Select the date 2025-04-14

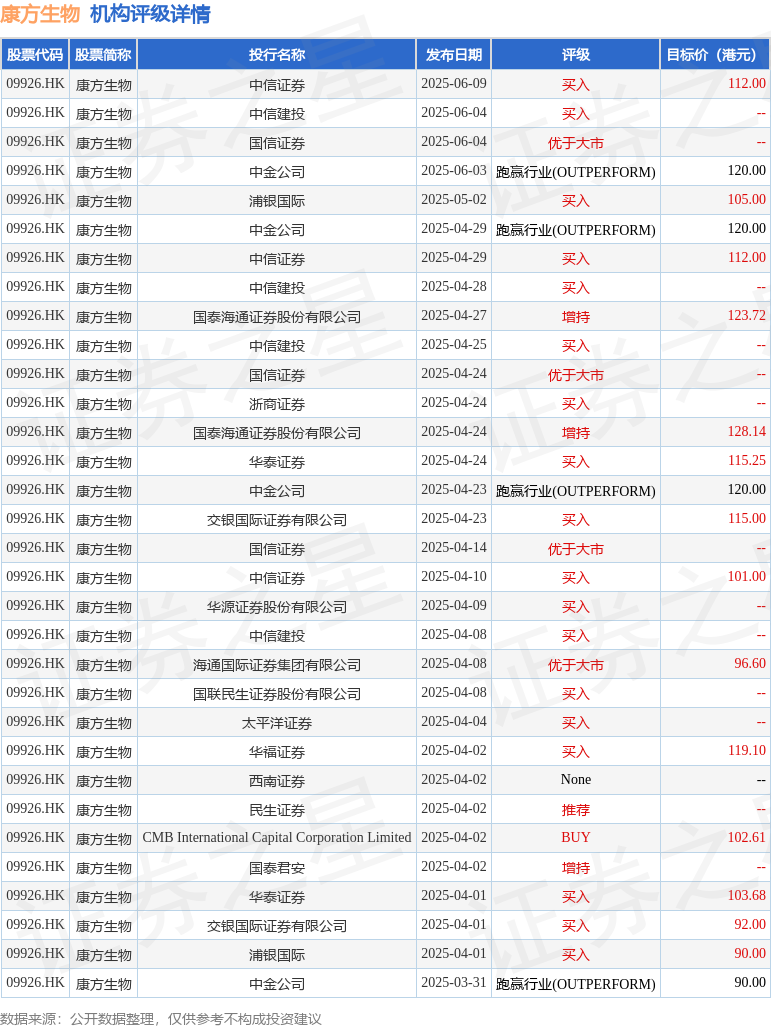(x=454, y=548)
